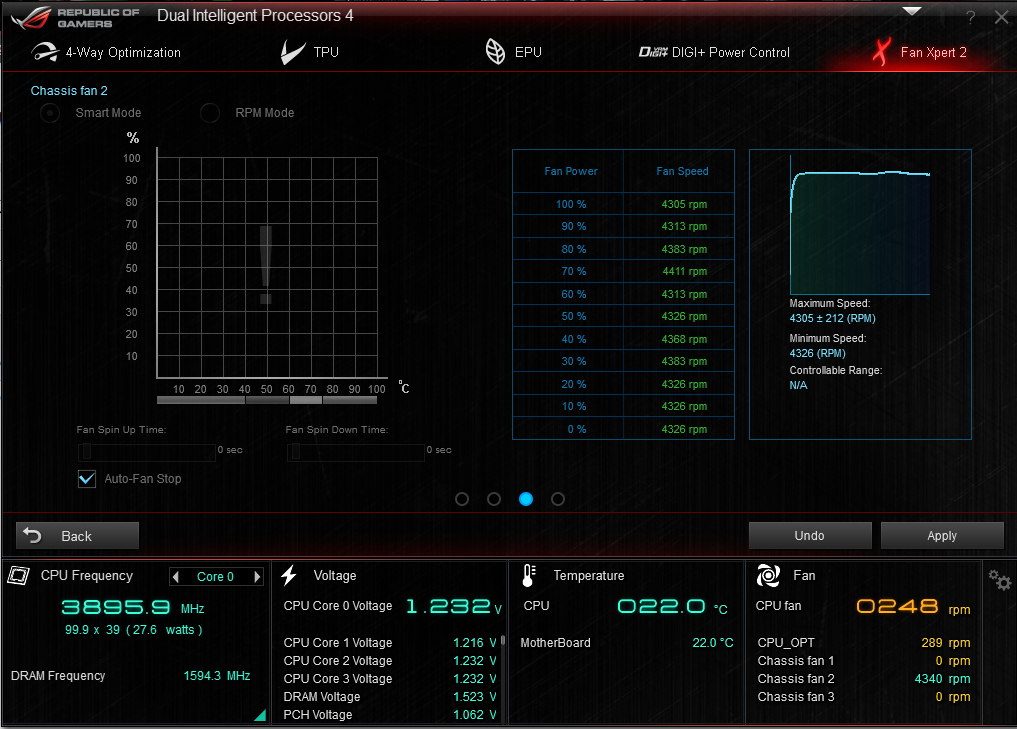Click the lightning bolt Voltage icon
The height and width of the screenshot is (729, 1017).
pyautogui.click(x=289, y=575)
